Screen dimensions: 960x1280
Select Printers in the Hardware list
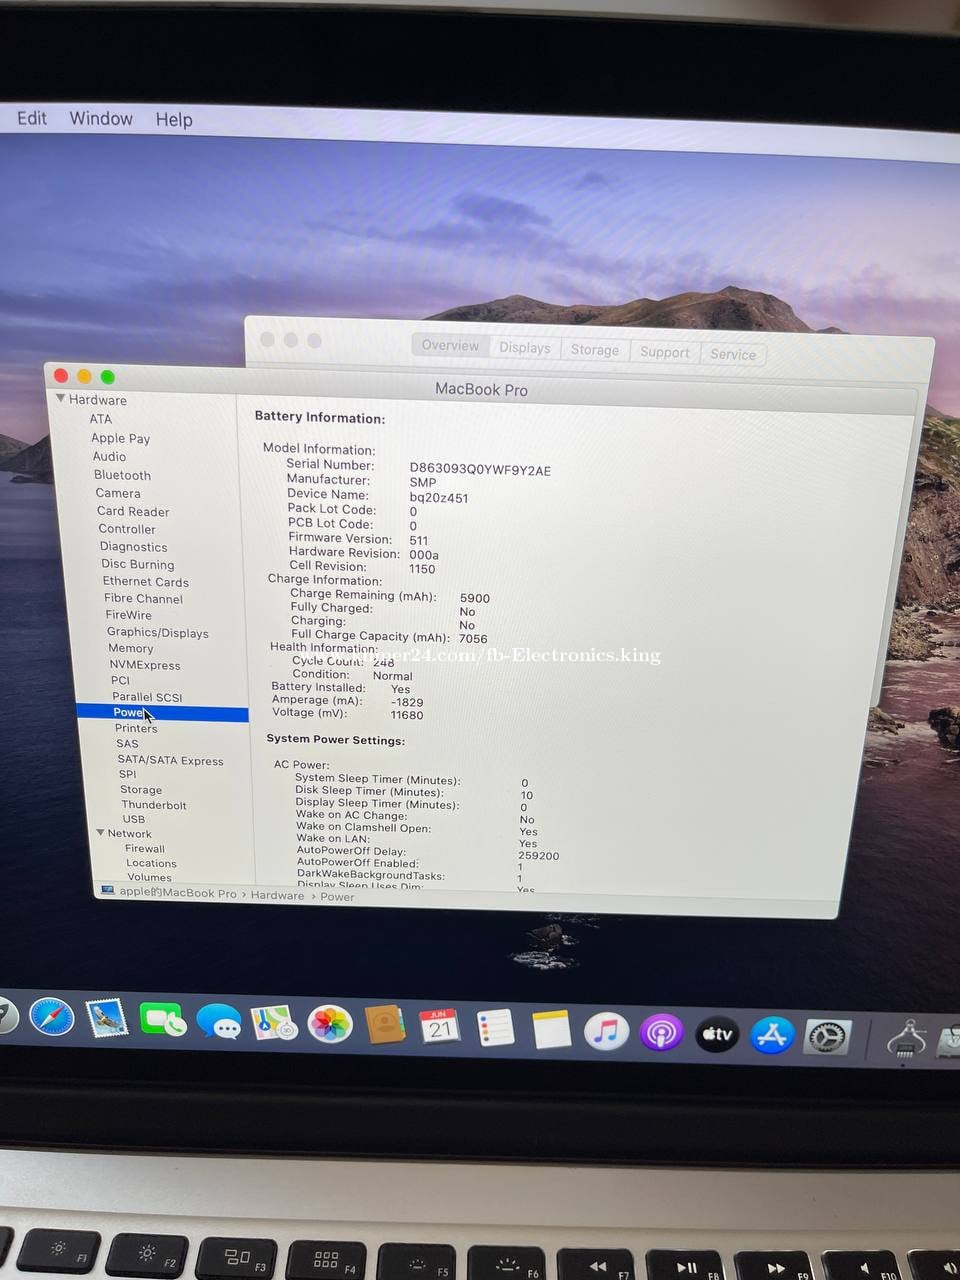coord(136,728)
